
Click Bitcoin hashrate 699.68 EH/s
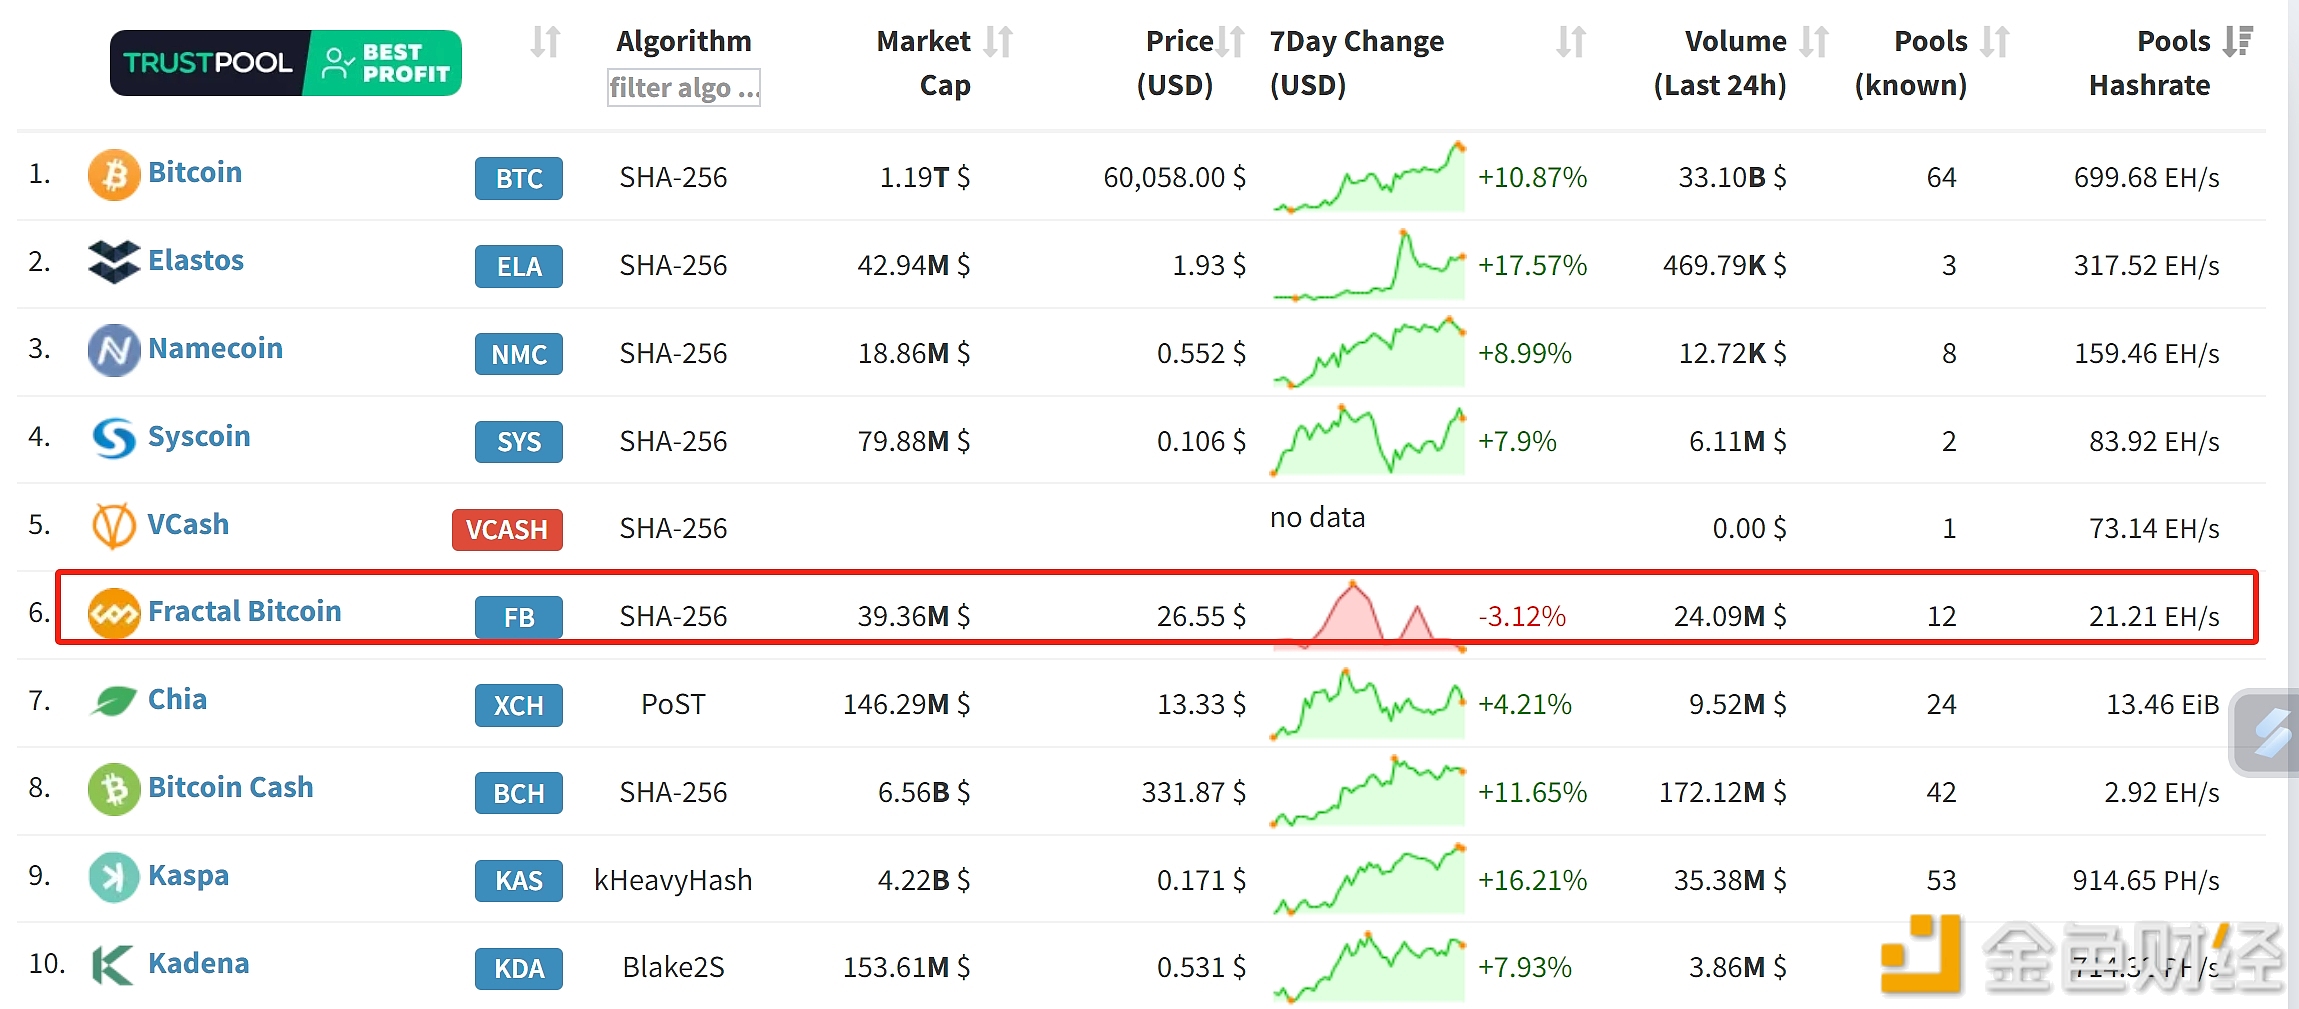point(2147,177)
